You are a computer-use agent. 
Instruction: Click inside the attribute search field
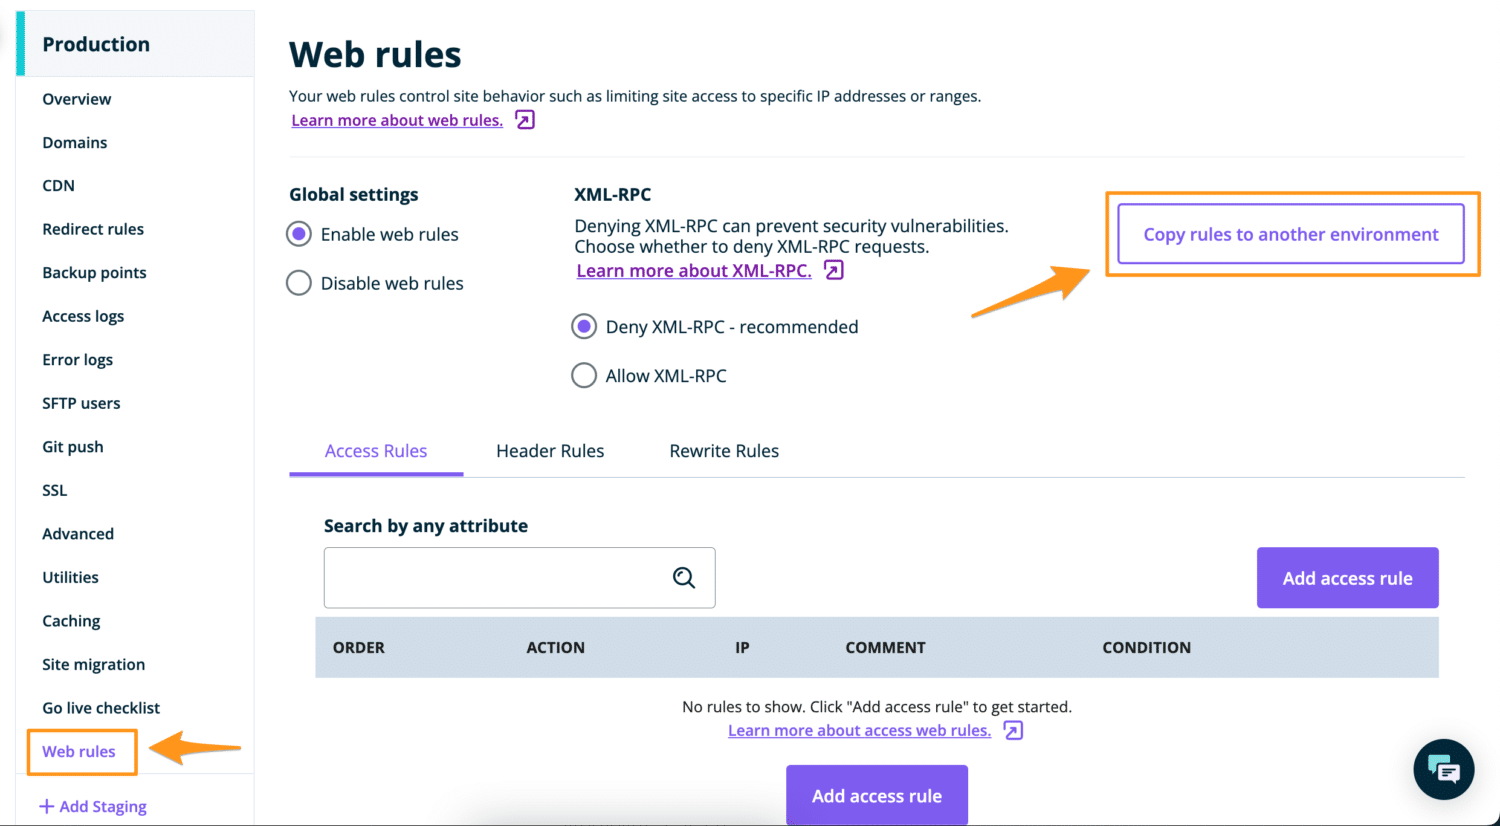500,577
